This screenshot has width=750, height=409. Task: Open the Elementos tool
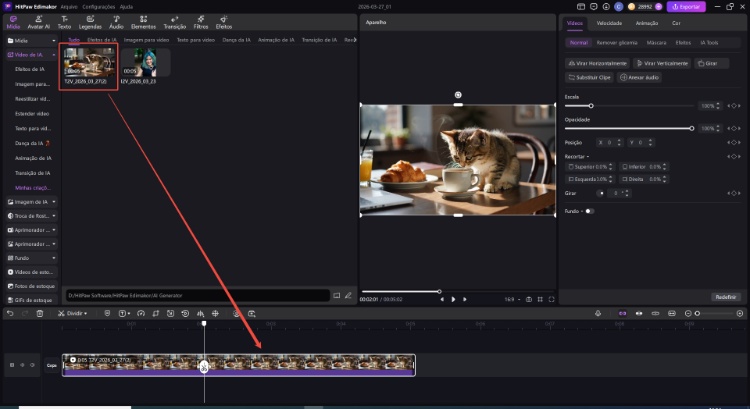[x=143, y=22]
